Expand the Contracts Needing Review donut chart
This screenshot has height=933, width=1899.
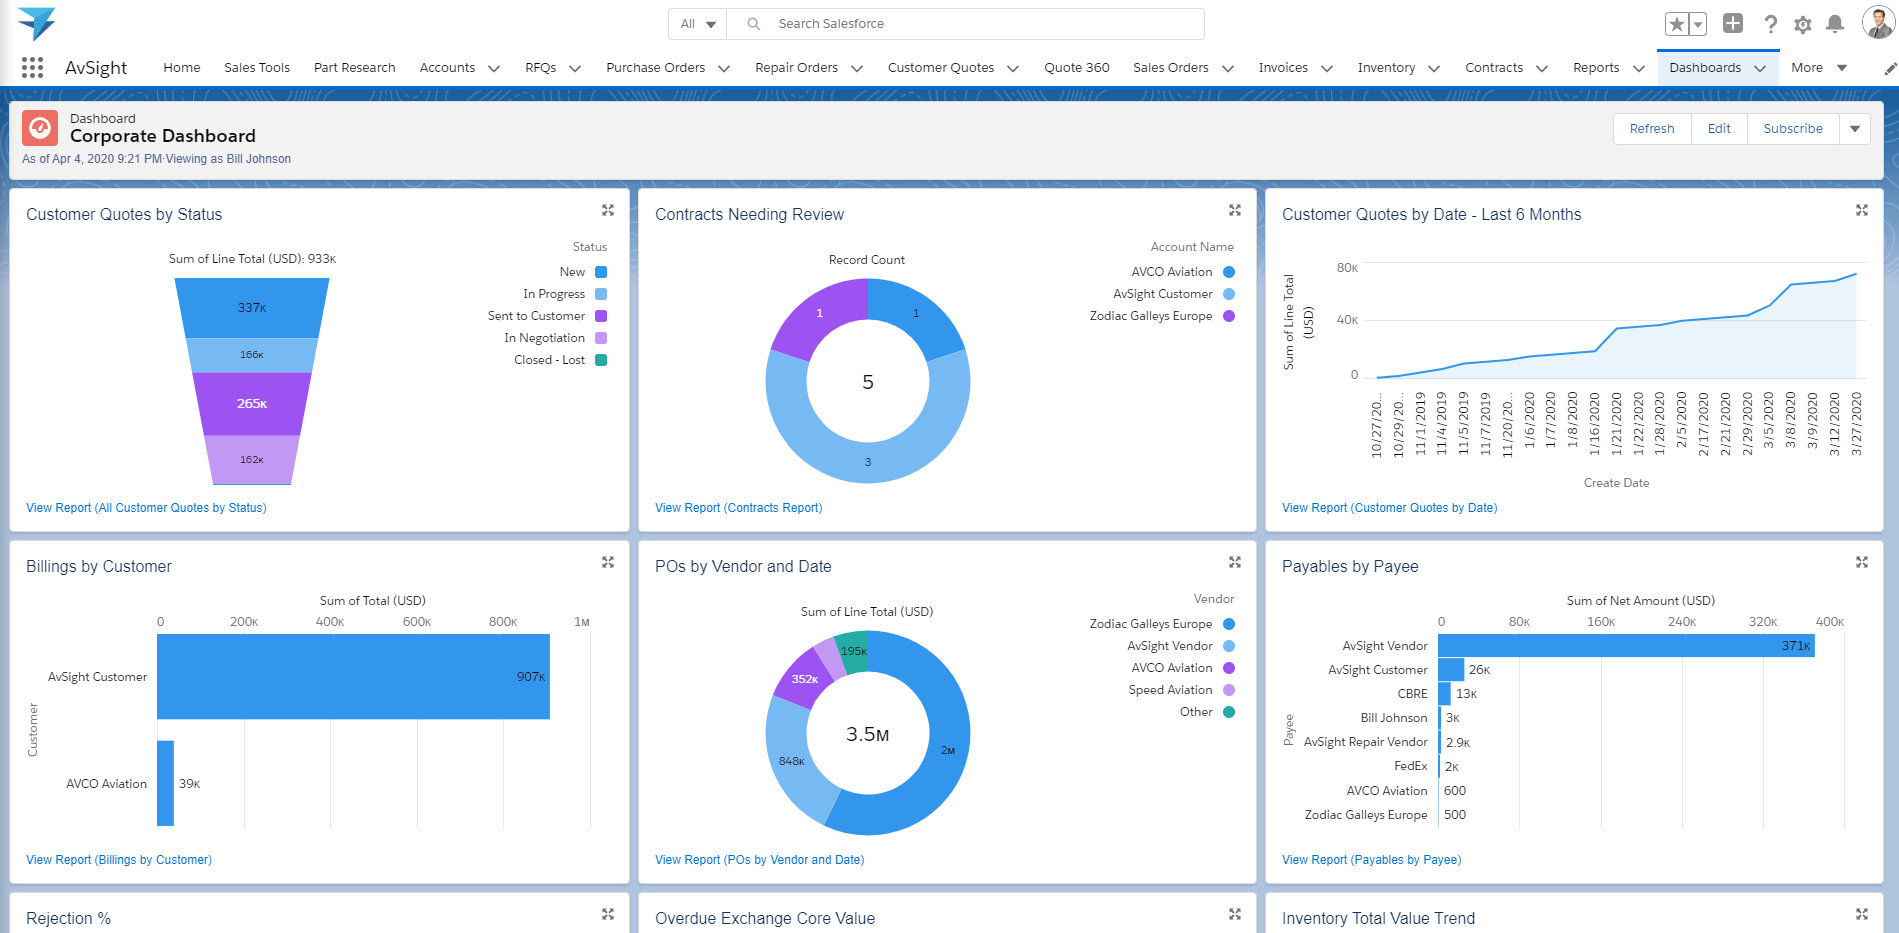pos(1235,210)
